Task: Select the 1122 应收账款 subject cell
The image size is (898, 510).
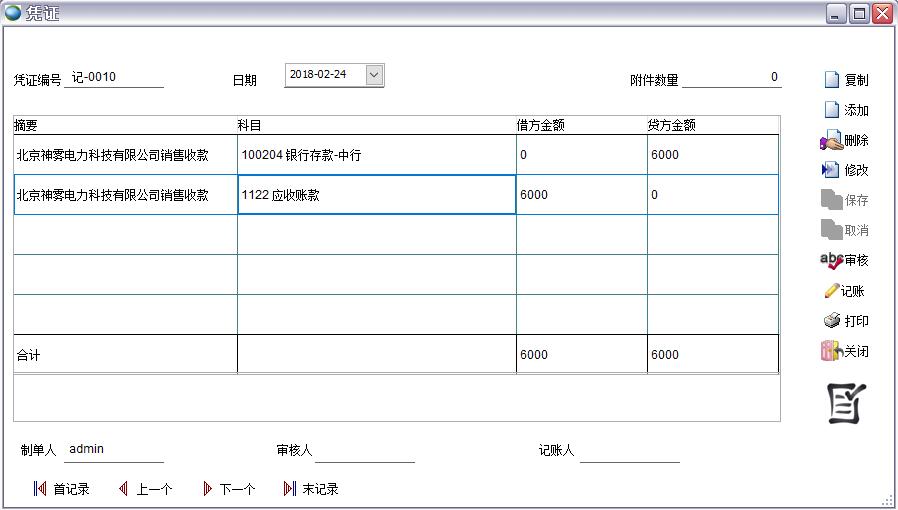Action: (x=376, y=195)
